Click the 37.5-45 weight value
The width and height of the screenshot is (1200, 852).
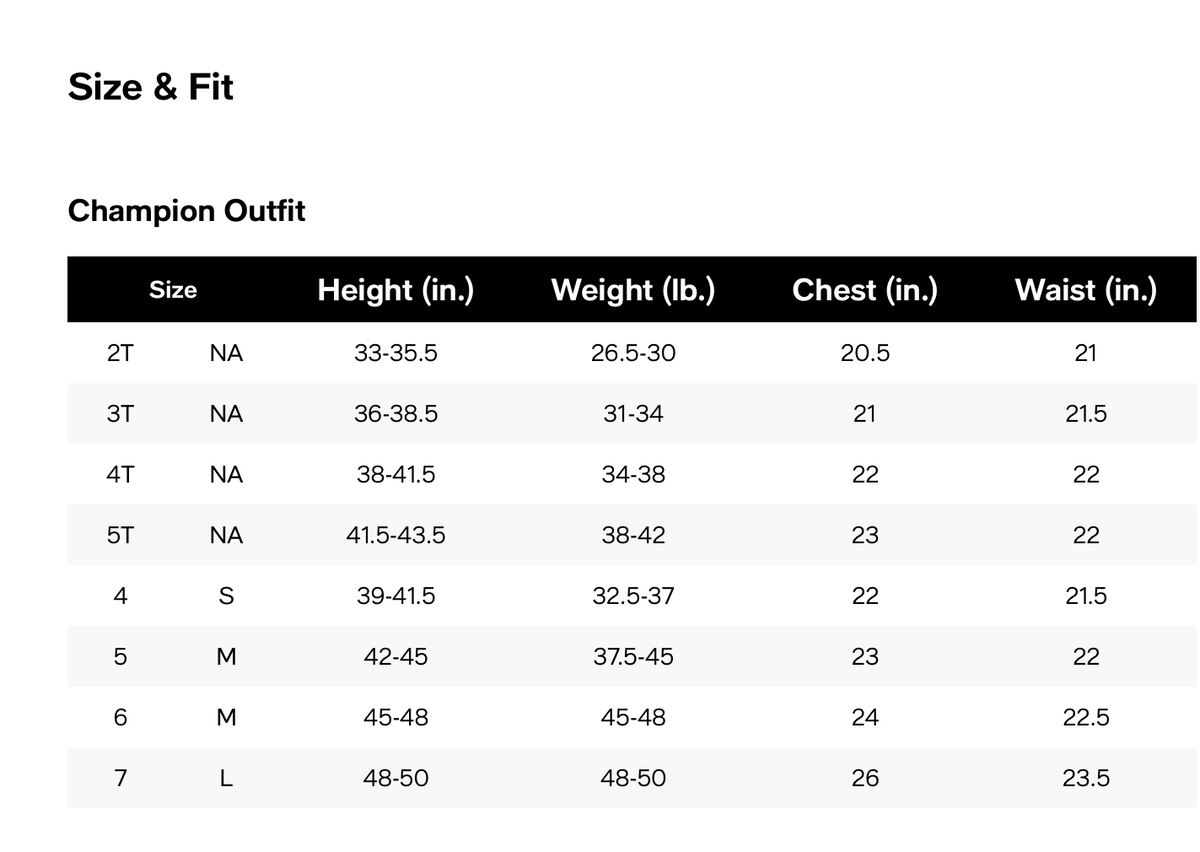click(633, 657)
